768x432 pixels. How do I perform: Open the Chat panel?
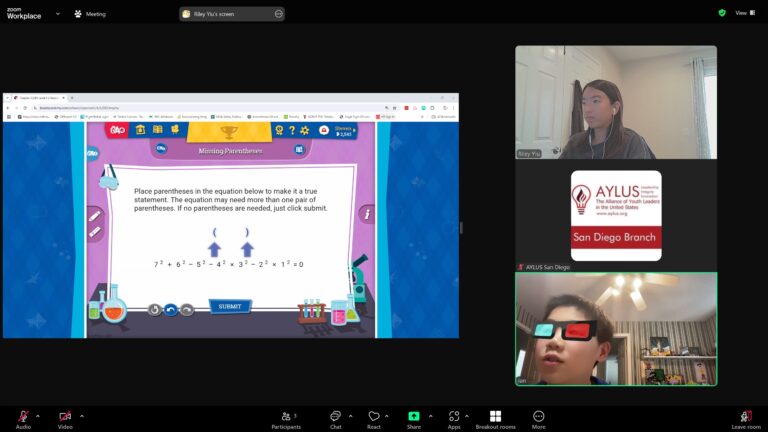336,420
